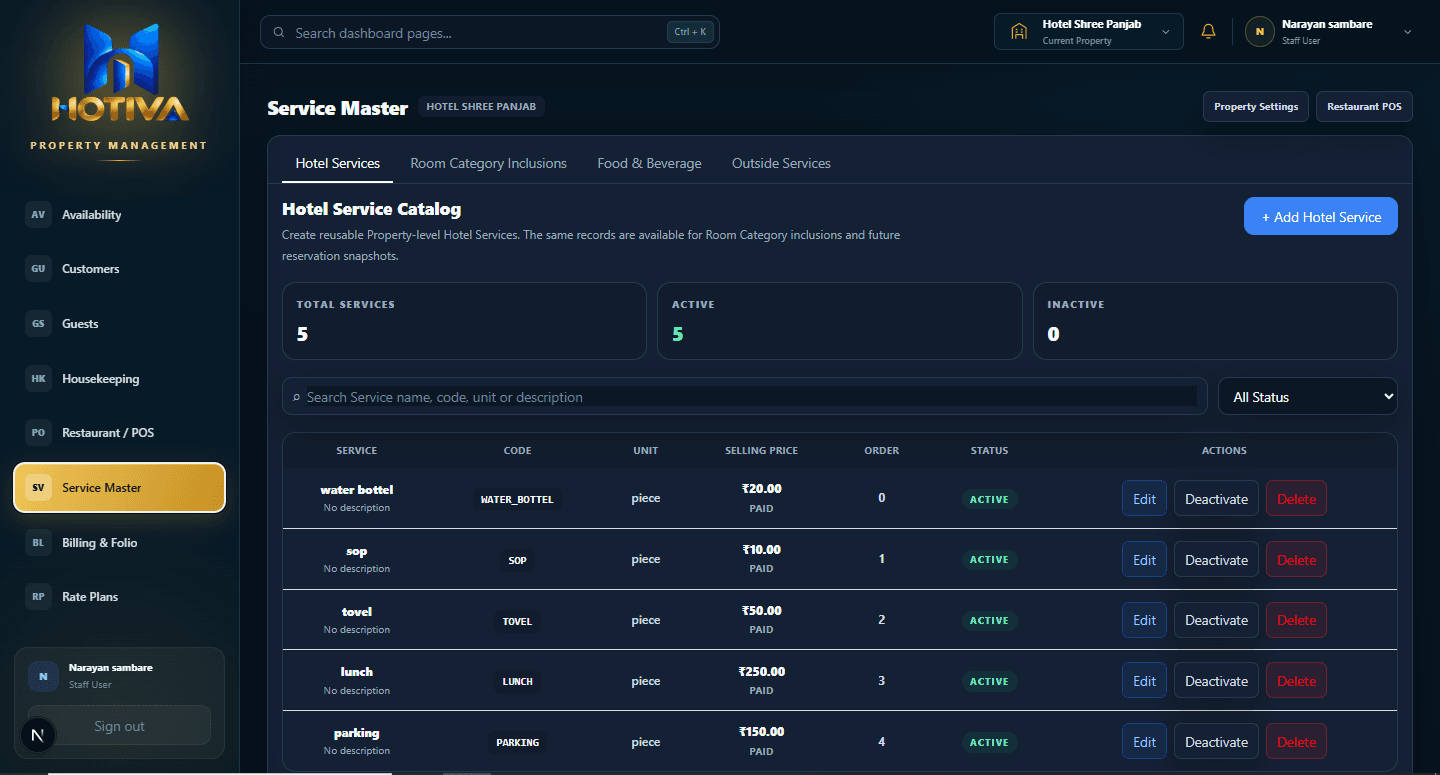Open the All Status filter dropdown
Screen dimensions: 1440x775
click(x=1308, y=396)
